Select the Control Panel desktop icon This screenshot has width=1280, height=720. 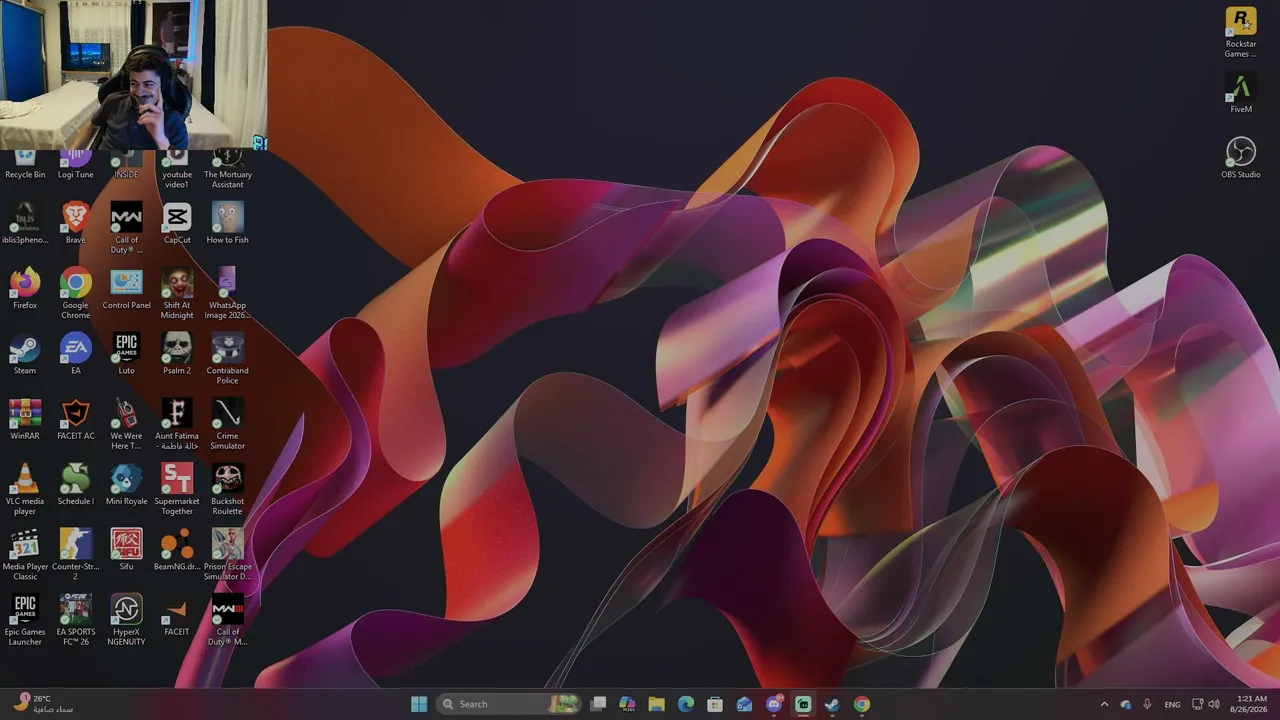coord(126,288)
